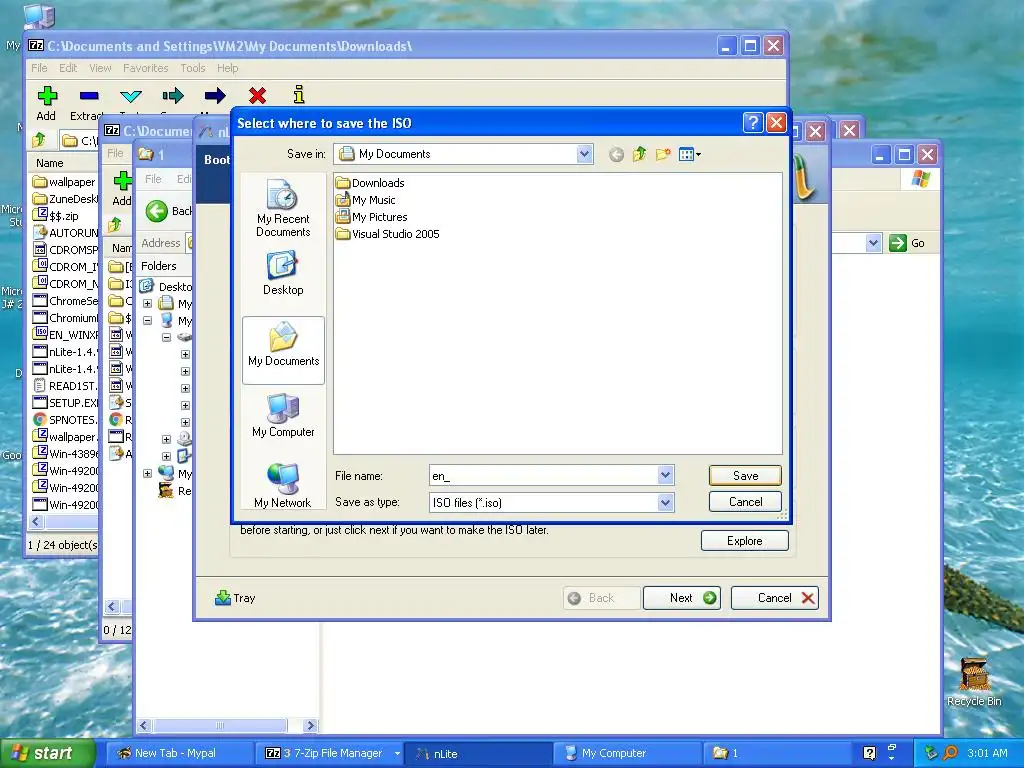Click the red Delete X icon in 7-Zip
This screenshot has height=768, width=1024.
click(x=257, y=96)
